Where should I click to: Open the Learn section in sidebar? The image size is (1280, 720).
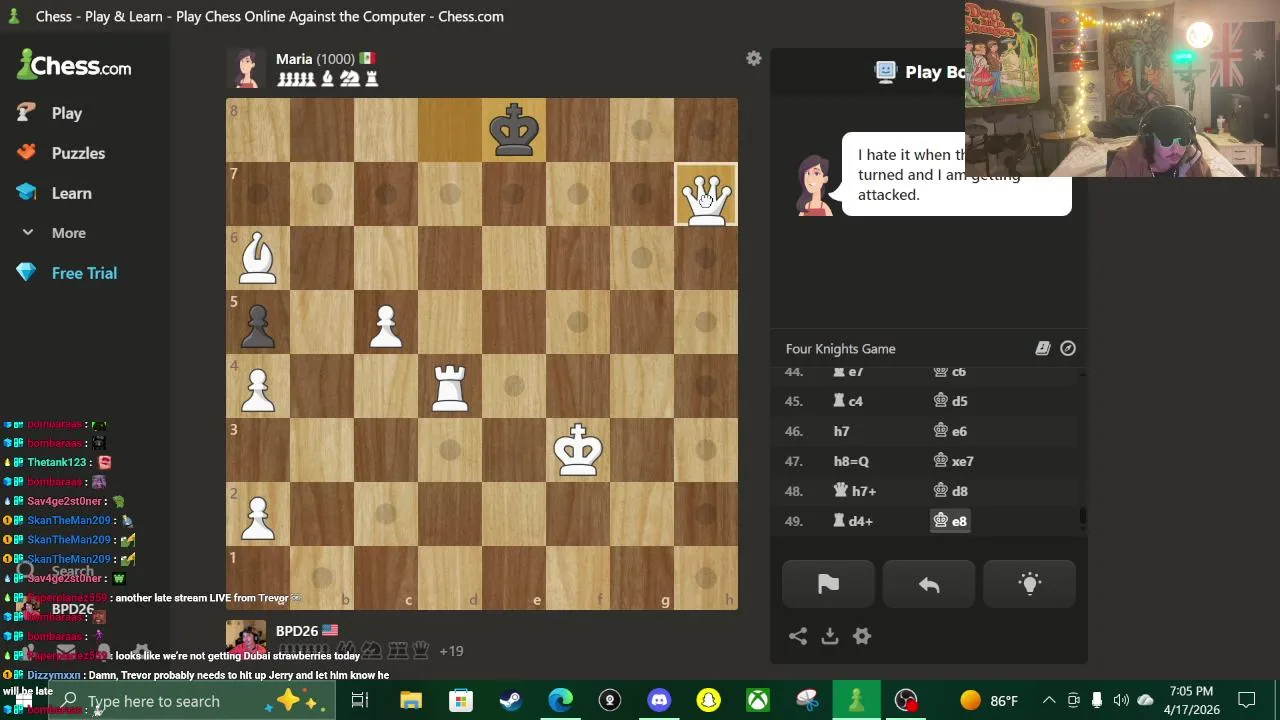[x=71, y=193]
